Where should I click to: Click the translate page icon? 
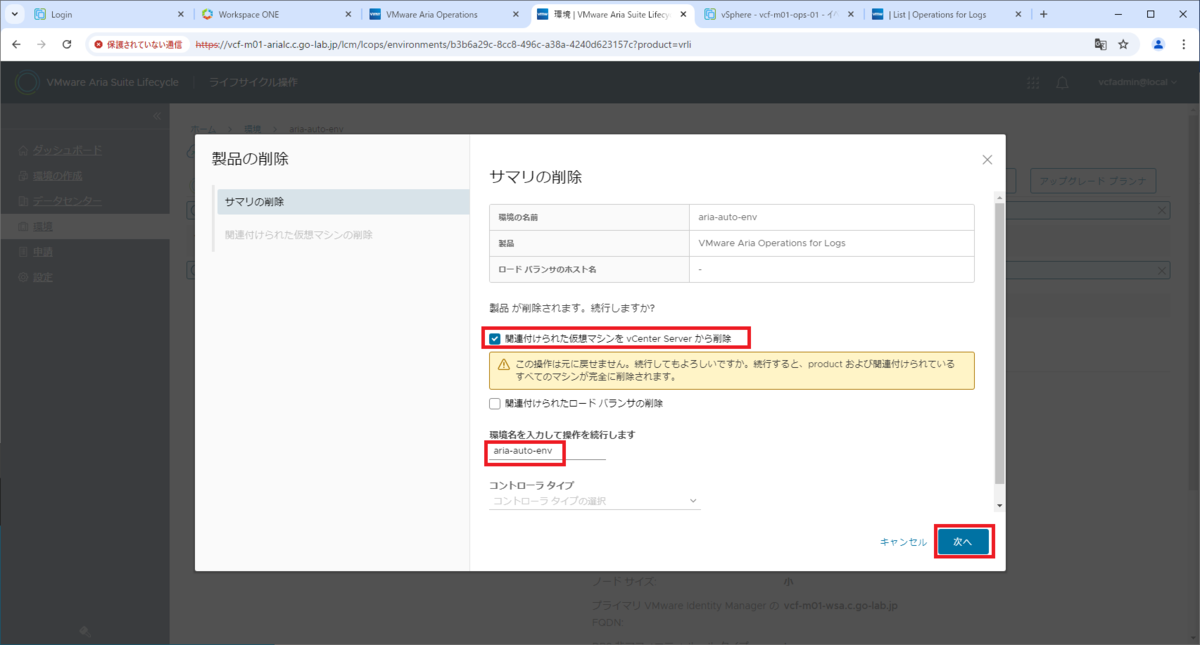(1100, 44)
